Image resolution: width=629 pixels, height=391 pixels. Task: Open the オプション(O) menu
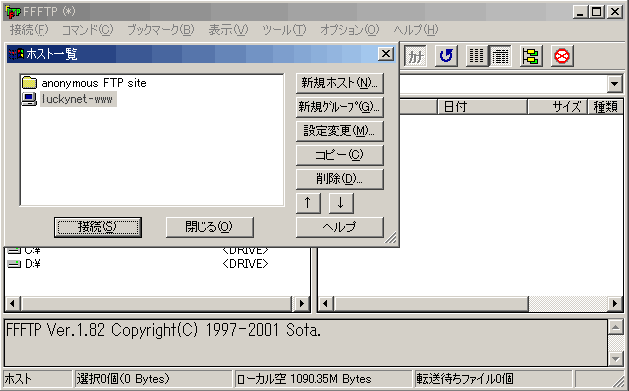349,30
